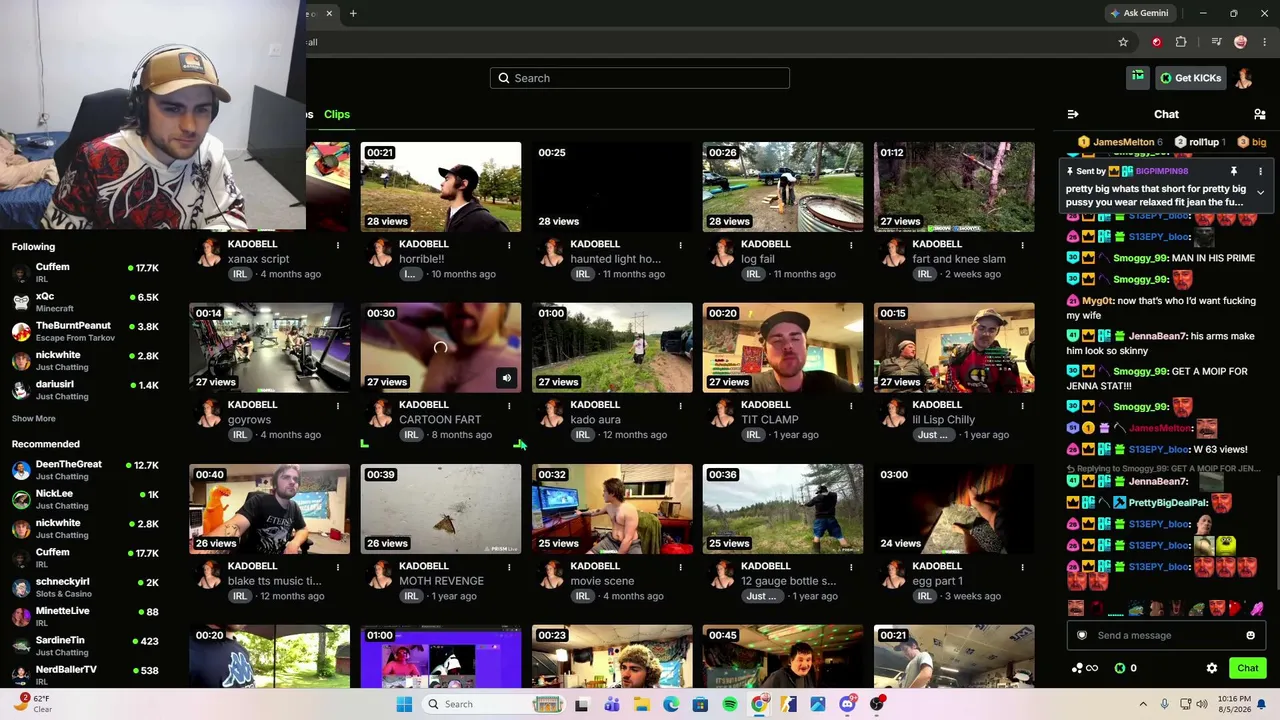This screenshot has width=1280, height=720.
Task: Play the 'movie scene' clip thumbnail
Action: [612, 509]
